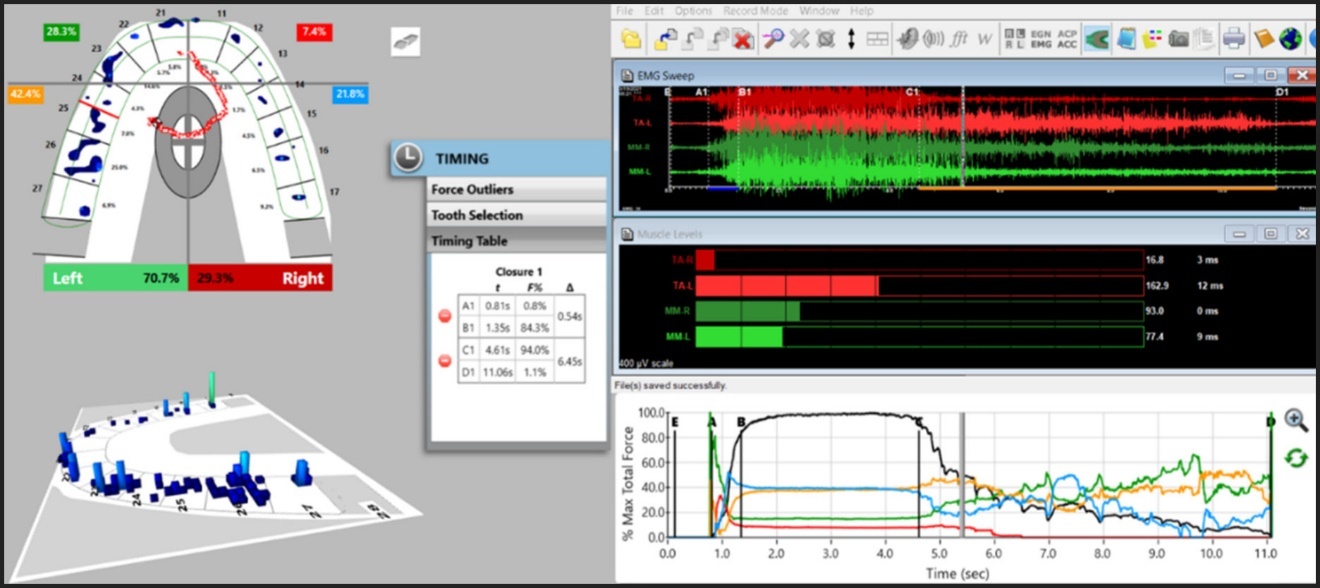1320x588 pixels.
Task: Click the boxed X icon in toolbar
Action: [825, 39]
